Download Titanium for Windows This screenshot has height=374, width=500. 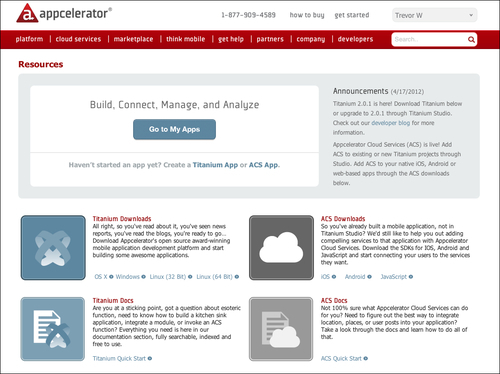[128, 277]
